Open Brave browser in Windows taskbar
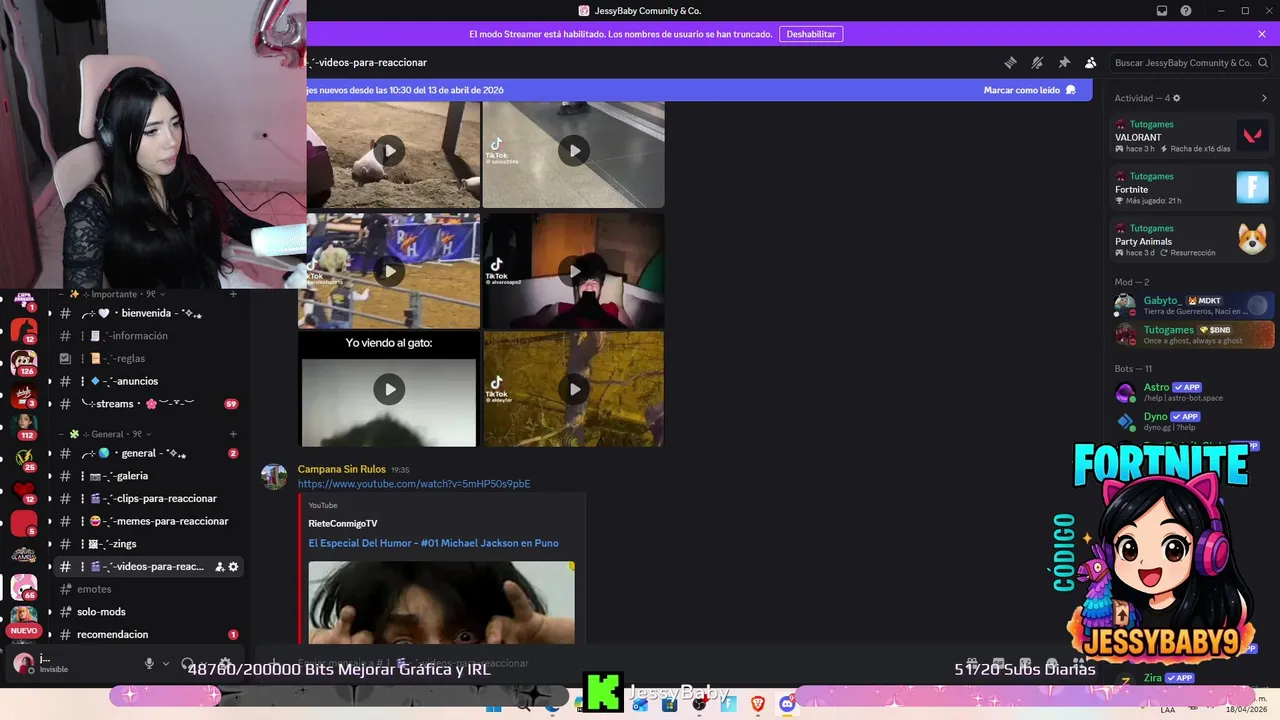Viewport: 1280px width, 720px height. click(757, 704)
